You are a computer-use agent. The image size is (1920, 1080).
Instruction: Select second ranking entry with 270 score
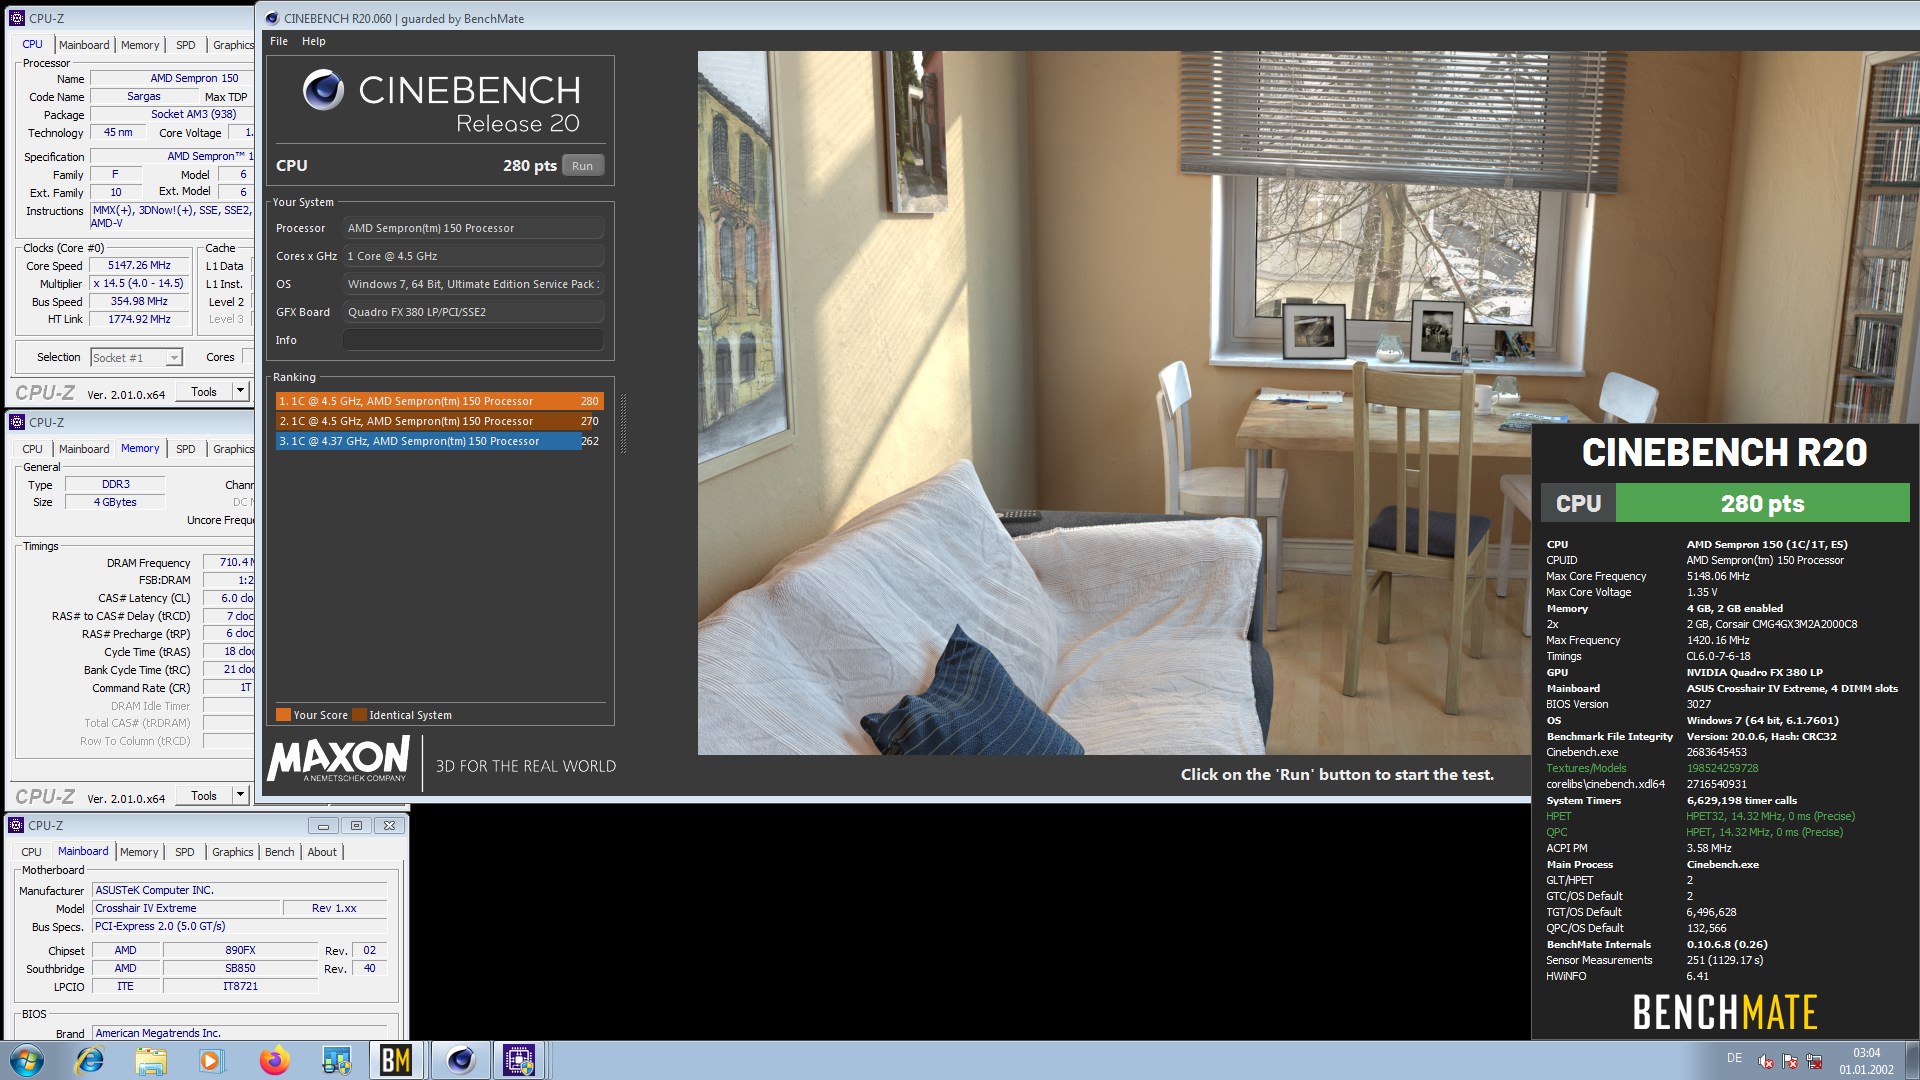pos(439,421)
